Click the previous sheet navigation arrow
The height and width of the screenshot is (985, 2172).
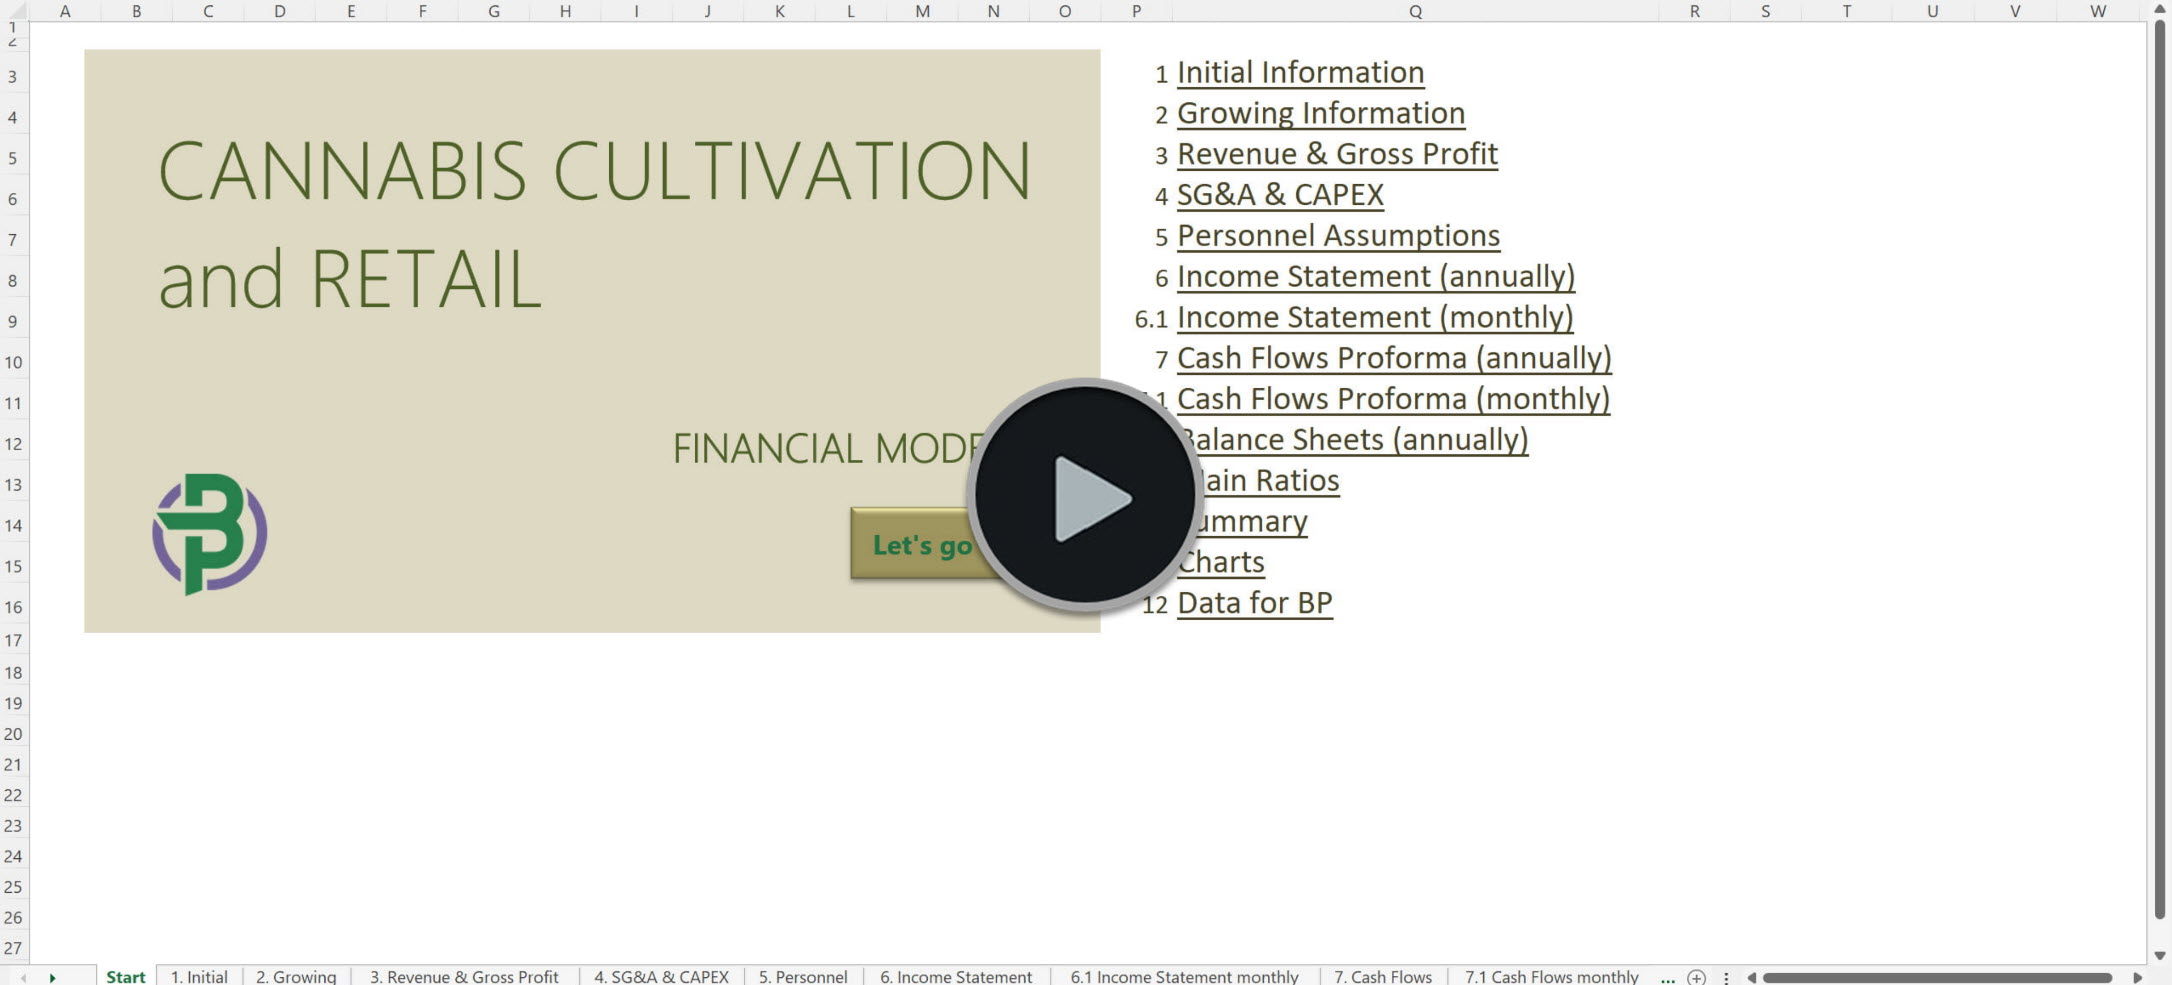[x=22, y=977]
